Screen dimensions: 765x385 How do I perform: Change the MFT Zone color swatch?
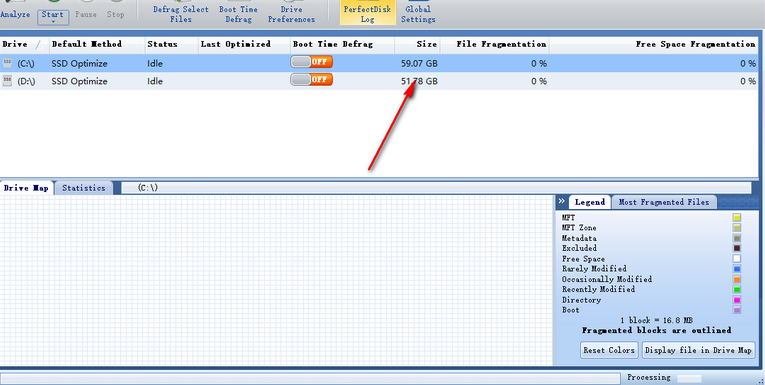point(737,228)
